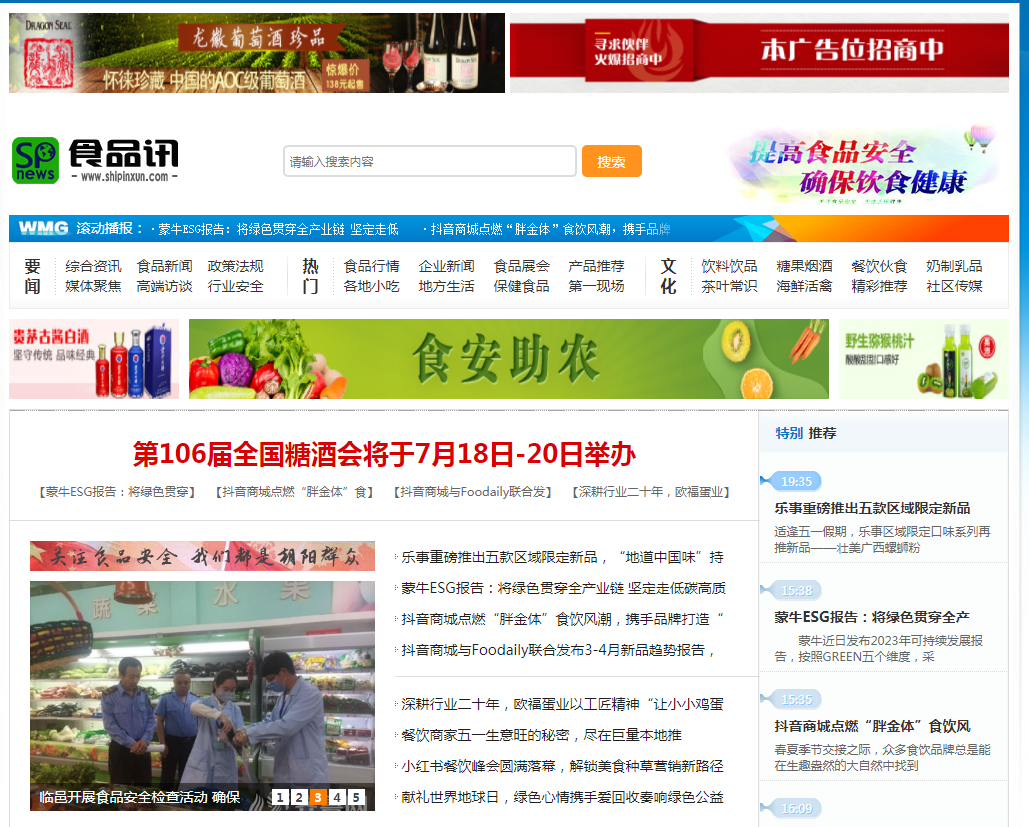This screenshot has width=1029, height=827.
Task: Open 企业新闻 in the navigation
Action: [x=446, y=266]
